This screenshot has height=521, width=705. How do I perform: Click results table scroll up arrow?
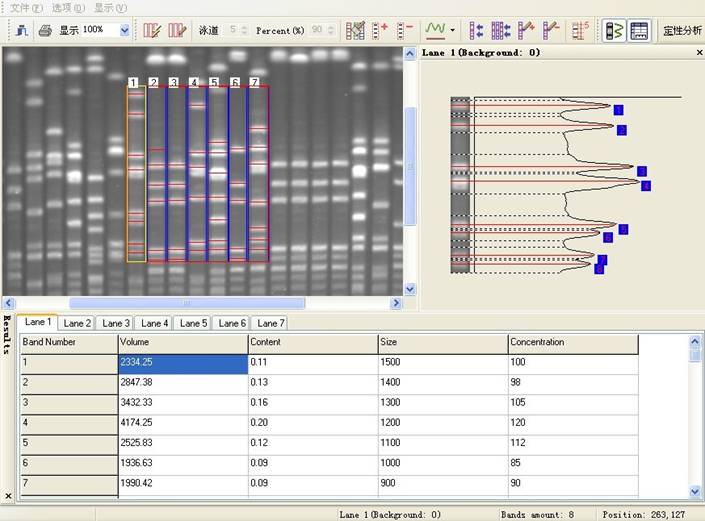pos(695,341)
